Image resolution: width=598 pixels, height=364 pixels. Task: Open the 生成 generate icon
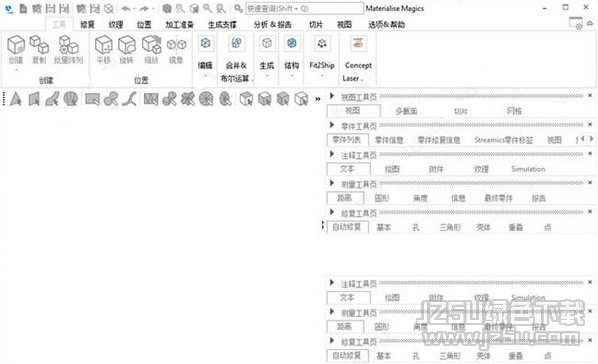pos(267,43)
